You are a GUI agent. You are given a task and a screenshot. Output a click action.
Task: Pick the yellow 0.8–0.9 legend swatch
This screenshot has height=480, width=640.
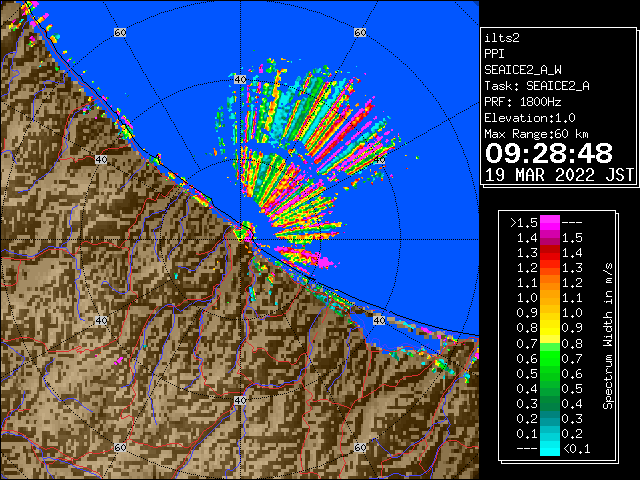click(550, 328)
